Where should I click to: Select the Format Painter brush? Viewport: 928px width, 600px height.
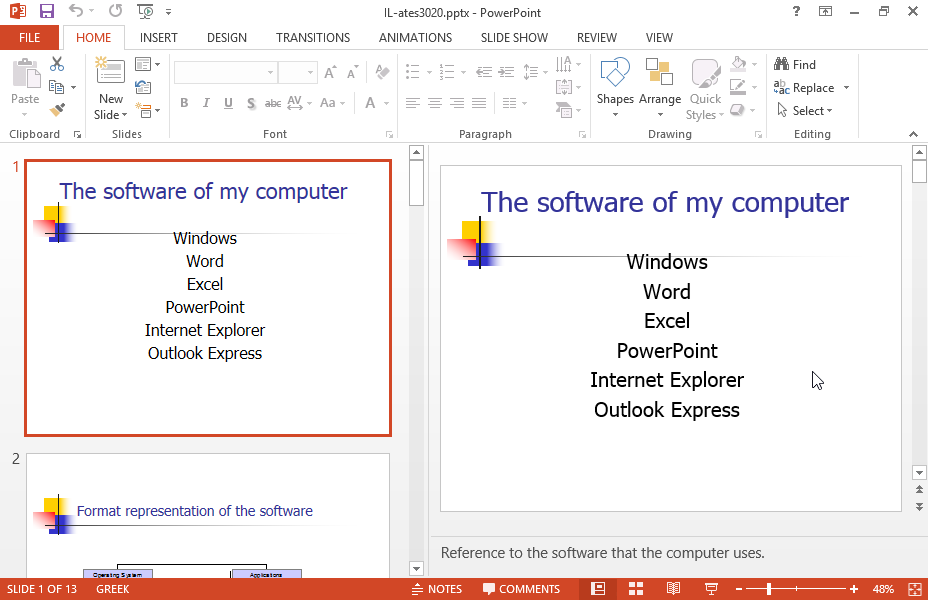[57, 109]
